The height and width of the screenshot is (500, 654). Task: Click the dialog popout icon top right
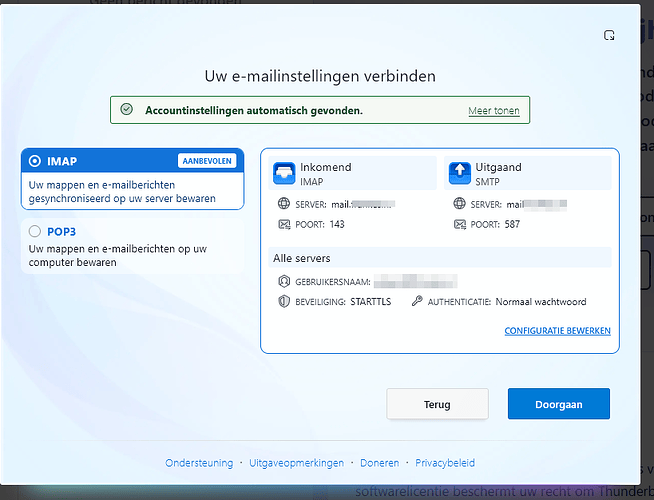pyautogui.click(x=609, y=35)
